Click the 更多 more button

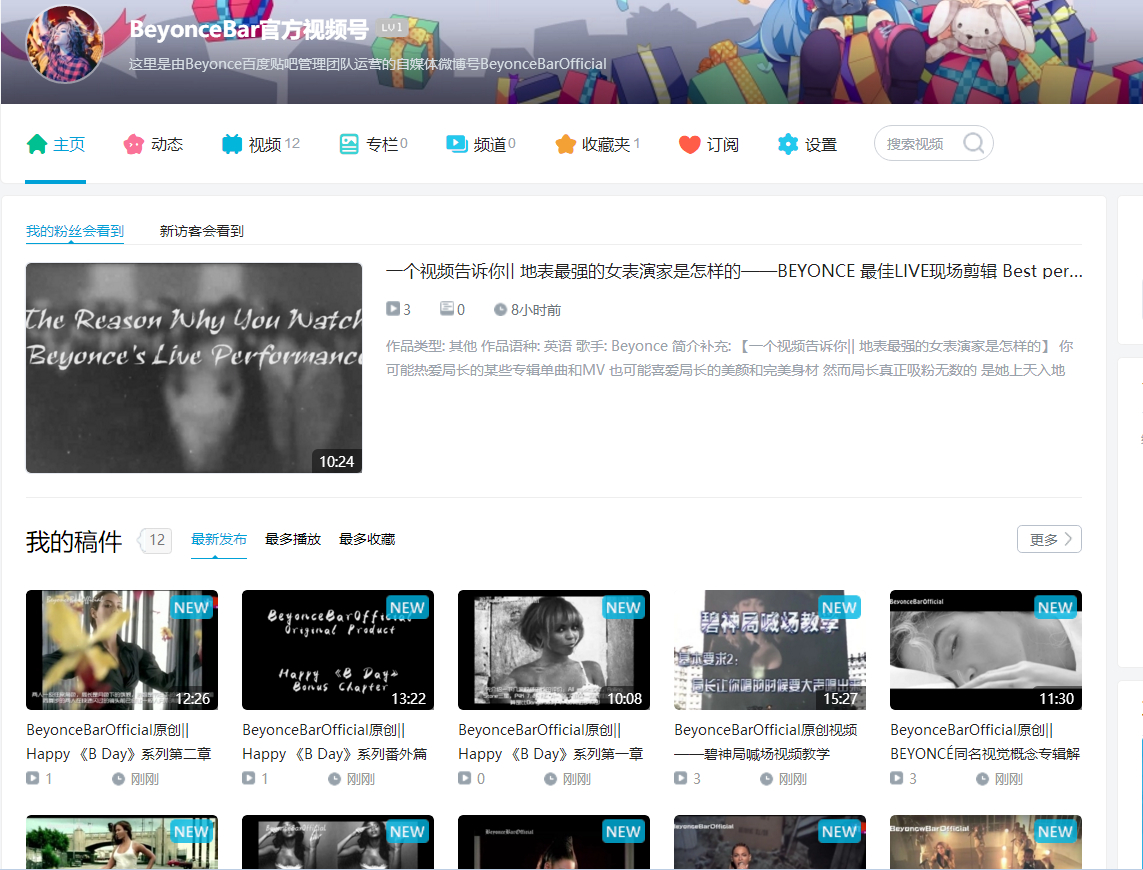coord(1049,539)
